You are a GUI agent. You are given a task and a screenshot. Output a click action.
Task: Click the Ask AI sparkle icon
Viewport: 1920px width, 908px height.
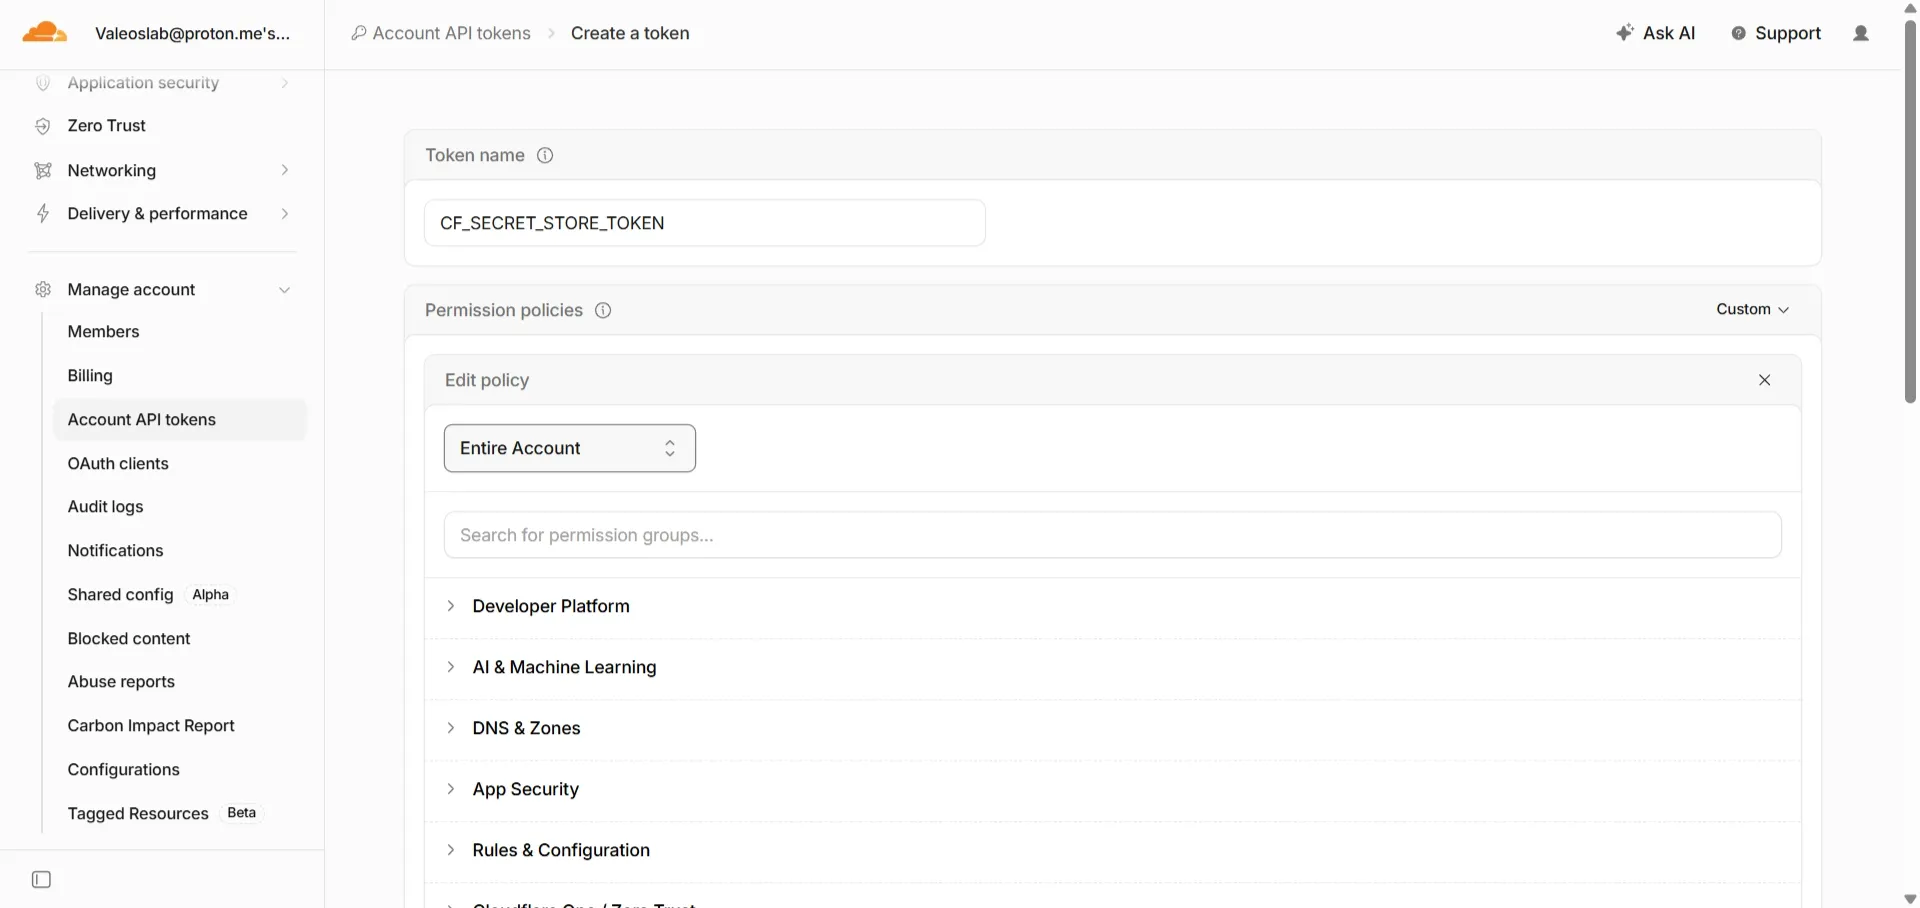[1625, 33]
